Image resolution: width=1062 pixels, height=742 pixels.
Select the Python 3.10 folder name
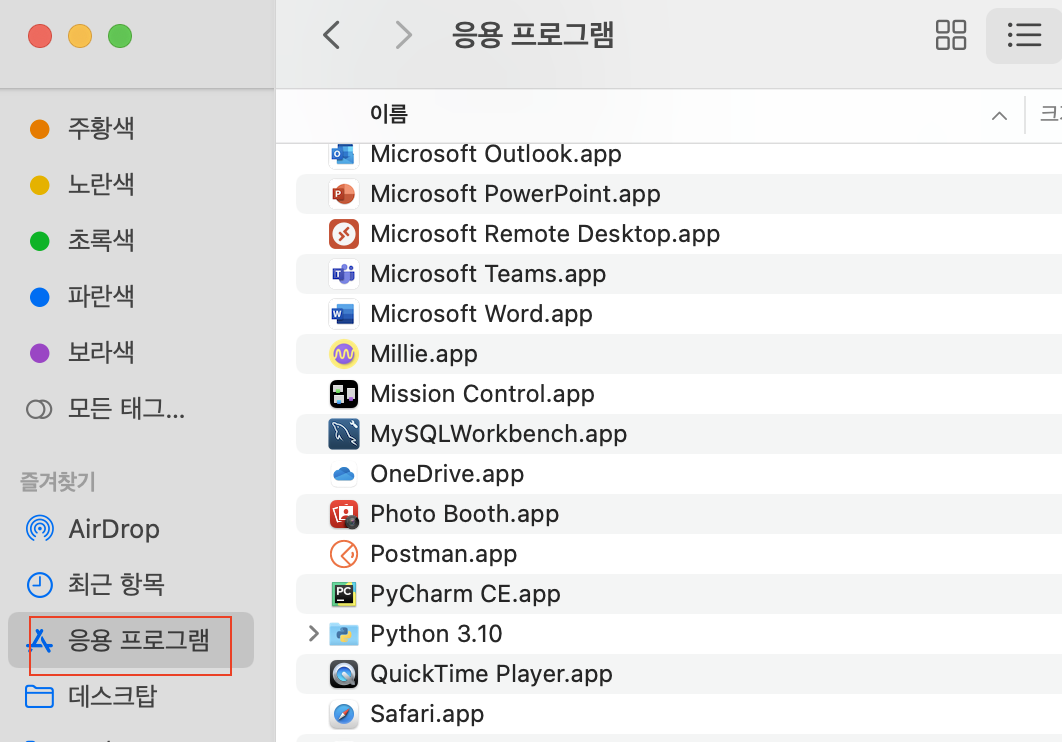[x=436, y=634]
